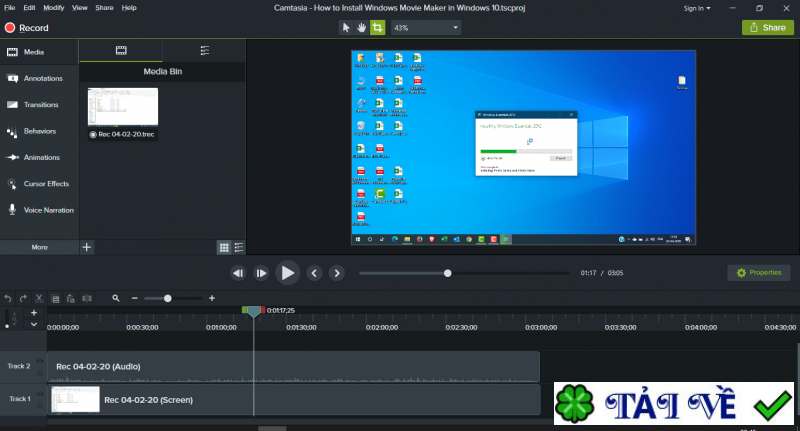Toggle visibility eye on Track 1
The image size is (800, 431).
(x=41, y=395)
